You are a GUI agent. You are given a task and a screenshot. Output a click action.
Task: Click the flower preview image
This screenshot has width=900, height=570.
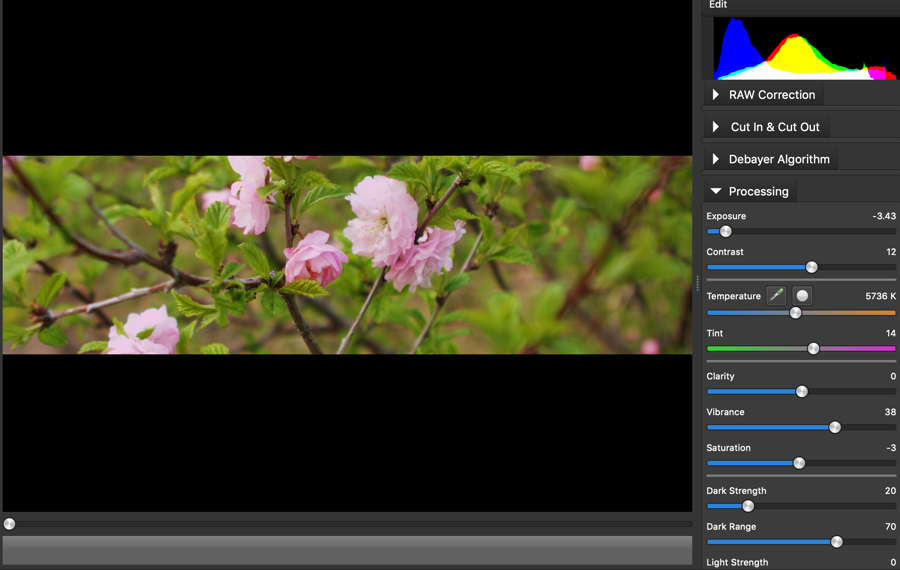click(x=347, y=255)
